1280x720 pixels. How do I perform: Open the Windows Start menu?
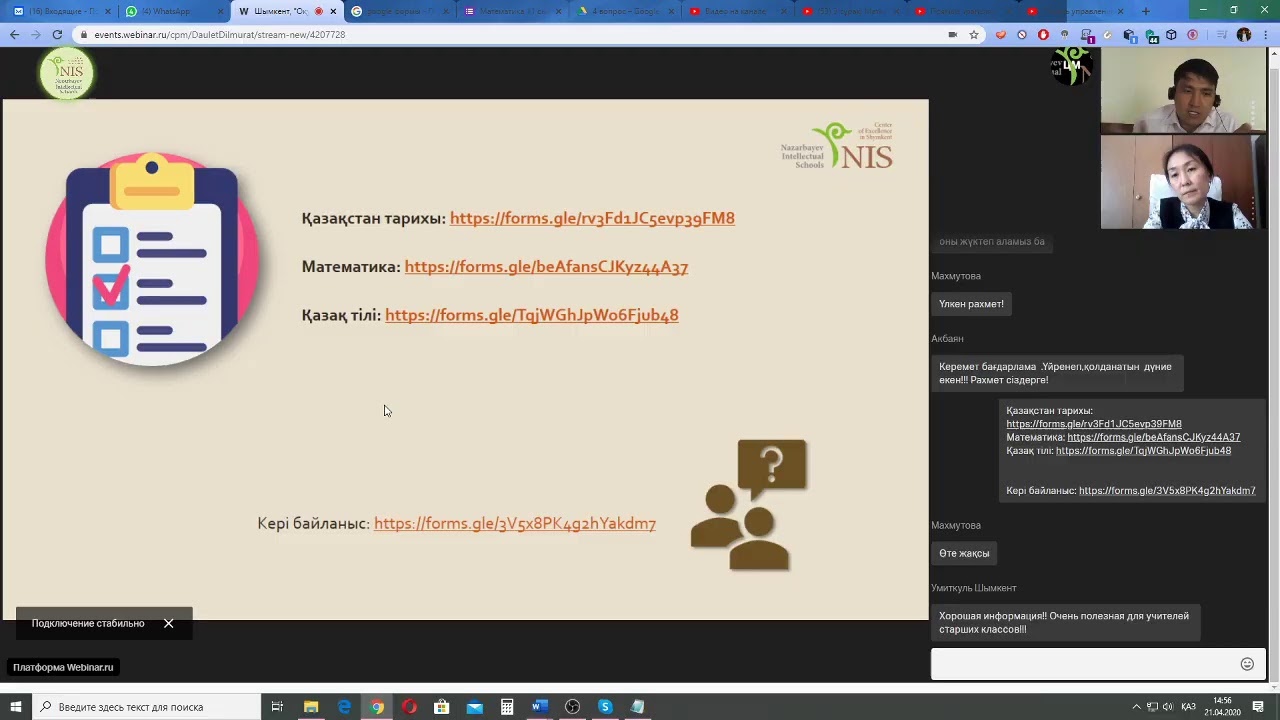coord(15,707)
